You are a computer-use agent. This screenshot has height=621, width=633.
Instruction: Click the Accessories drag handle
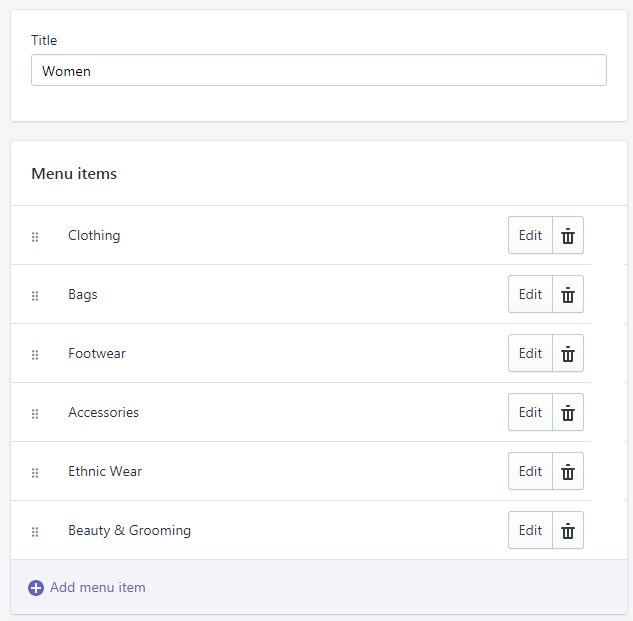tap(35, 414)
